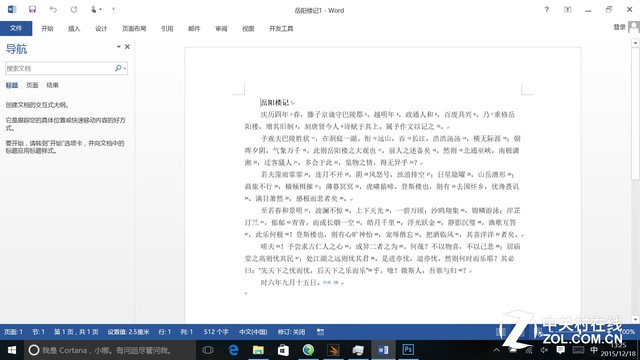The height and width of the screenshot is (360, 640).
Task: Open the 审阅 (Review) ribbon tab
Action: [x=221, y=29]
